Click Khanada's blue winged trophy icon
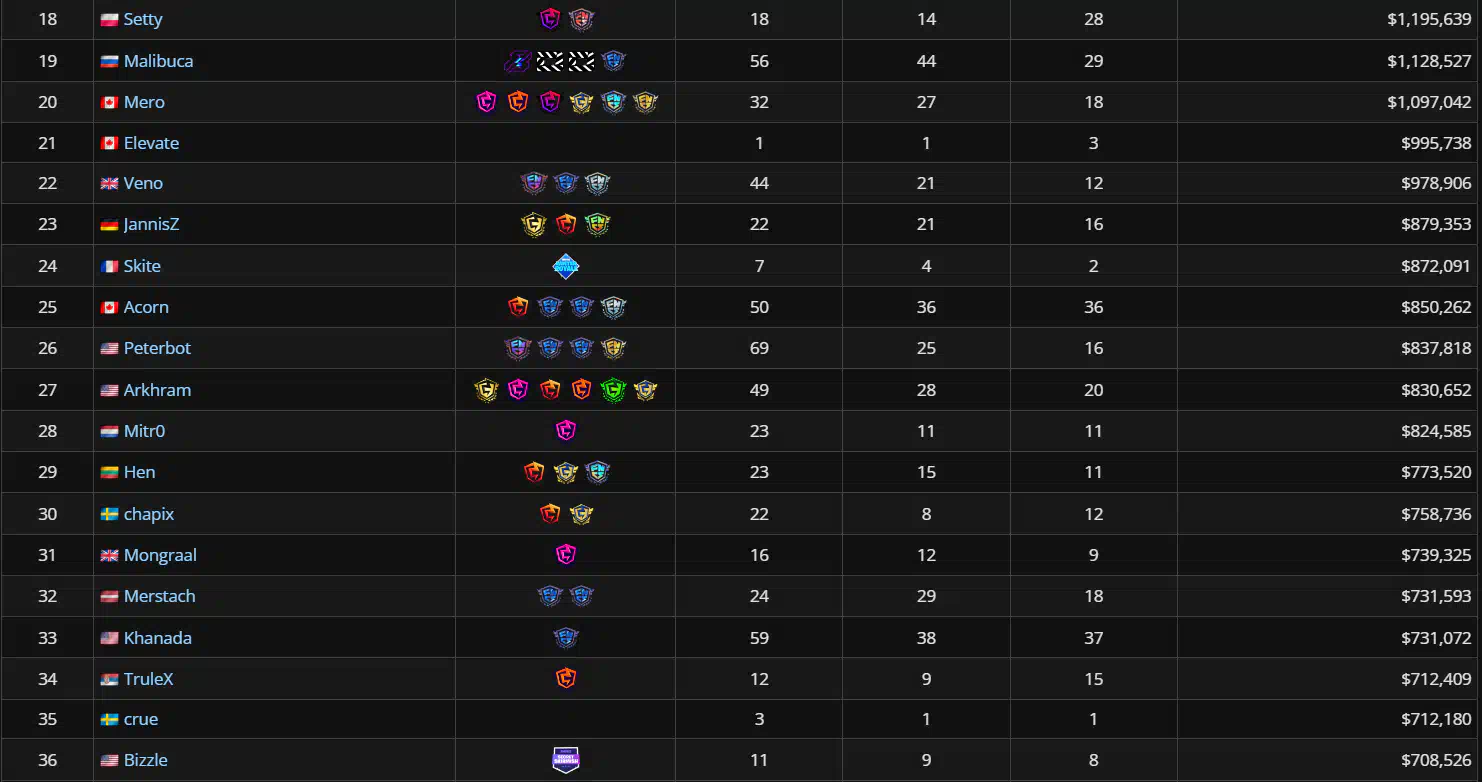The image size is (1482, 782). pos(566,638)
